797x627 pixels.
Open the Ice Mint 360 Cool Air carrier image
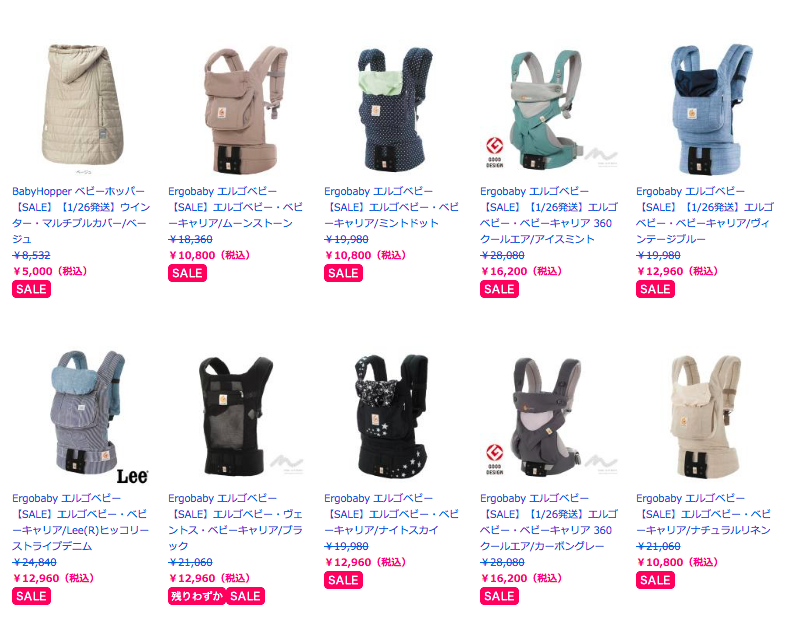(544, 109)
